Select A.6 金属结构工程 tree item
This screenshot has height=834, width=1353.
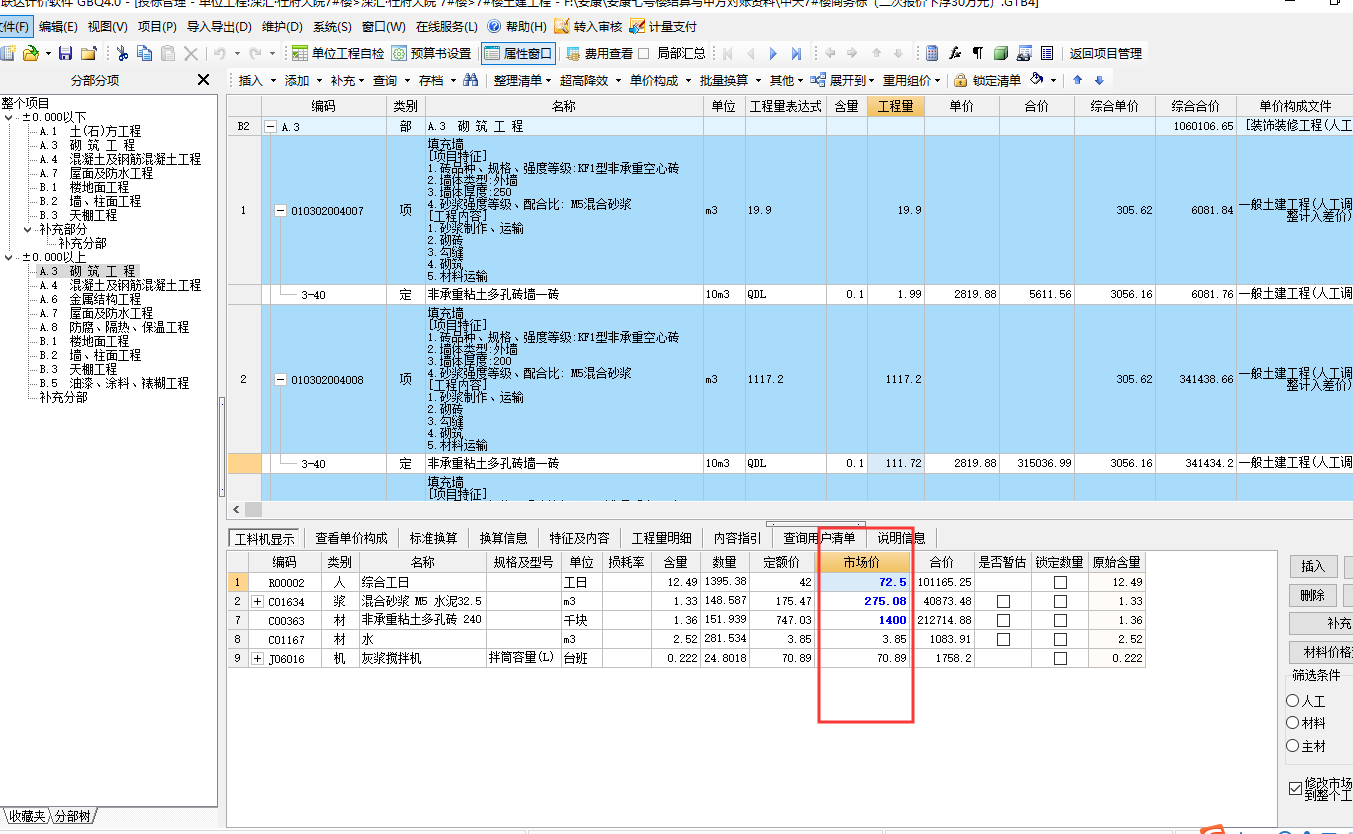click(90, 299)
